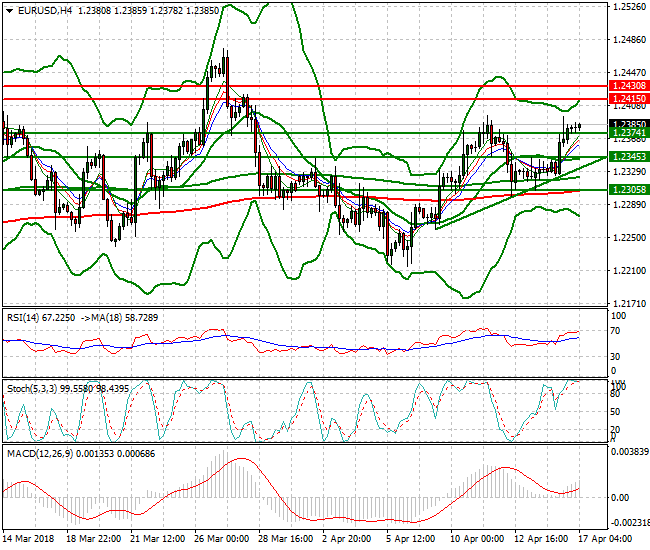The height and width of the screenshot is (550, 650).
Task: Click the 2 Apr 20:00 time label
Action: pos(347,539)
